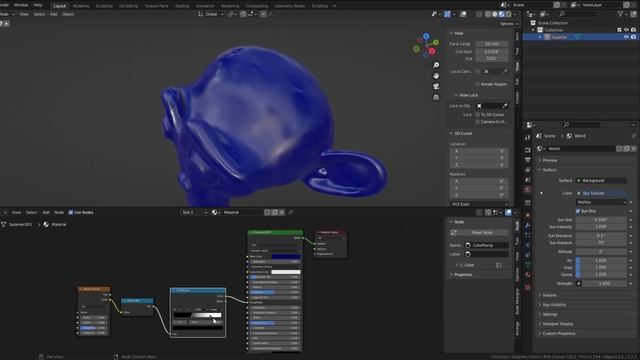Toggle Lock Camera to View checkbox
This screenshot has width=640, height=360.
tap(477, 122)
